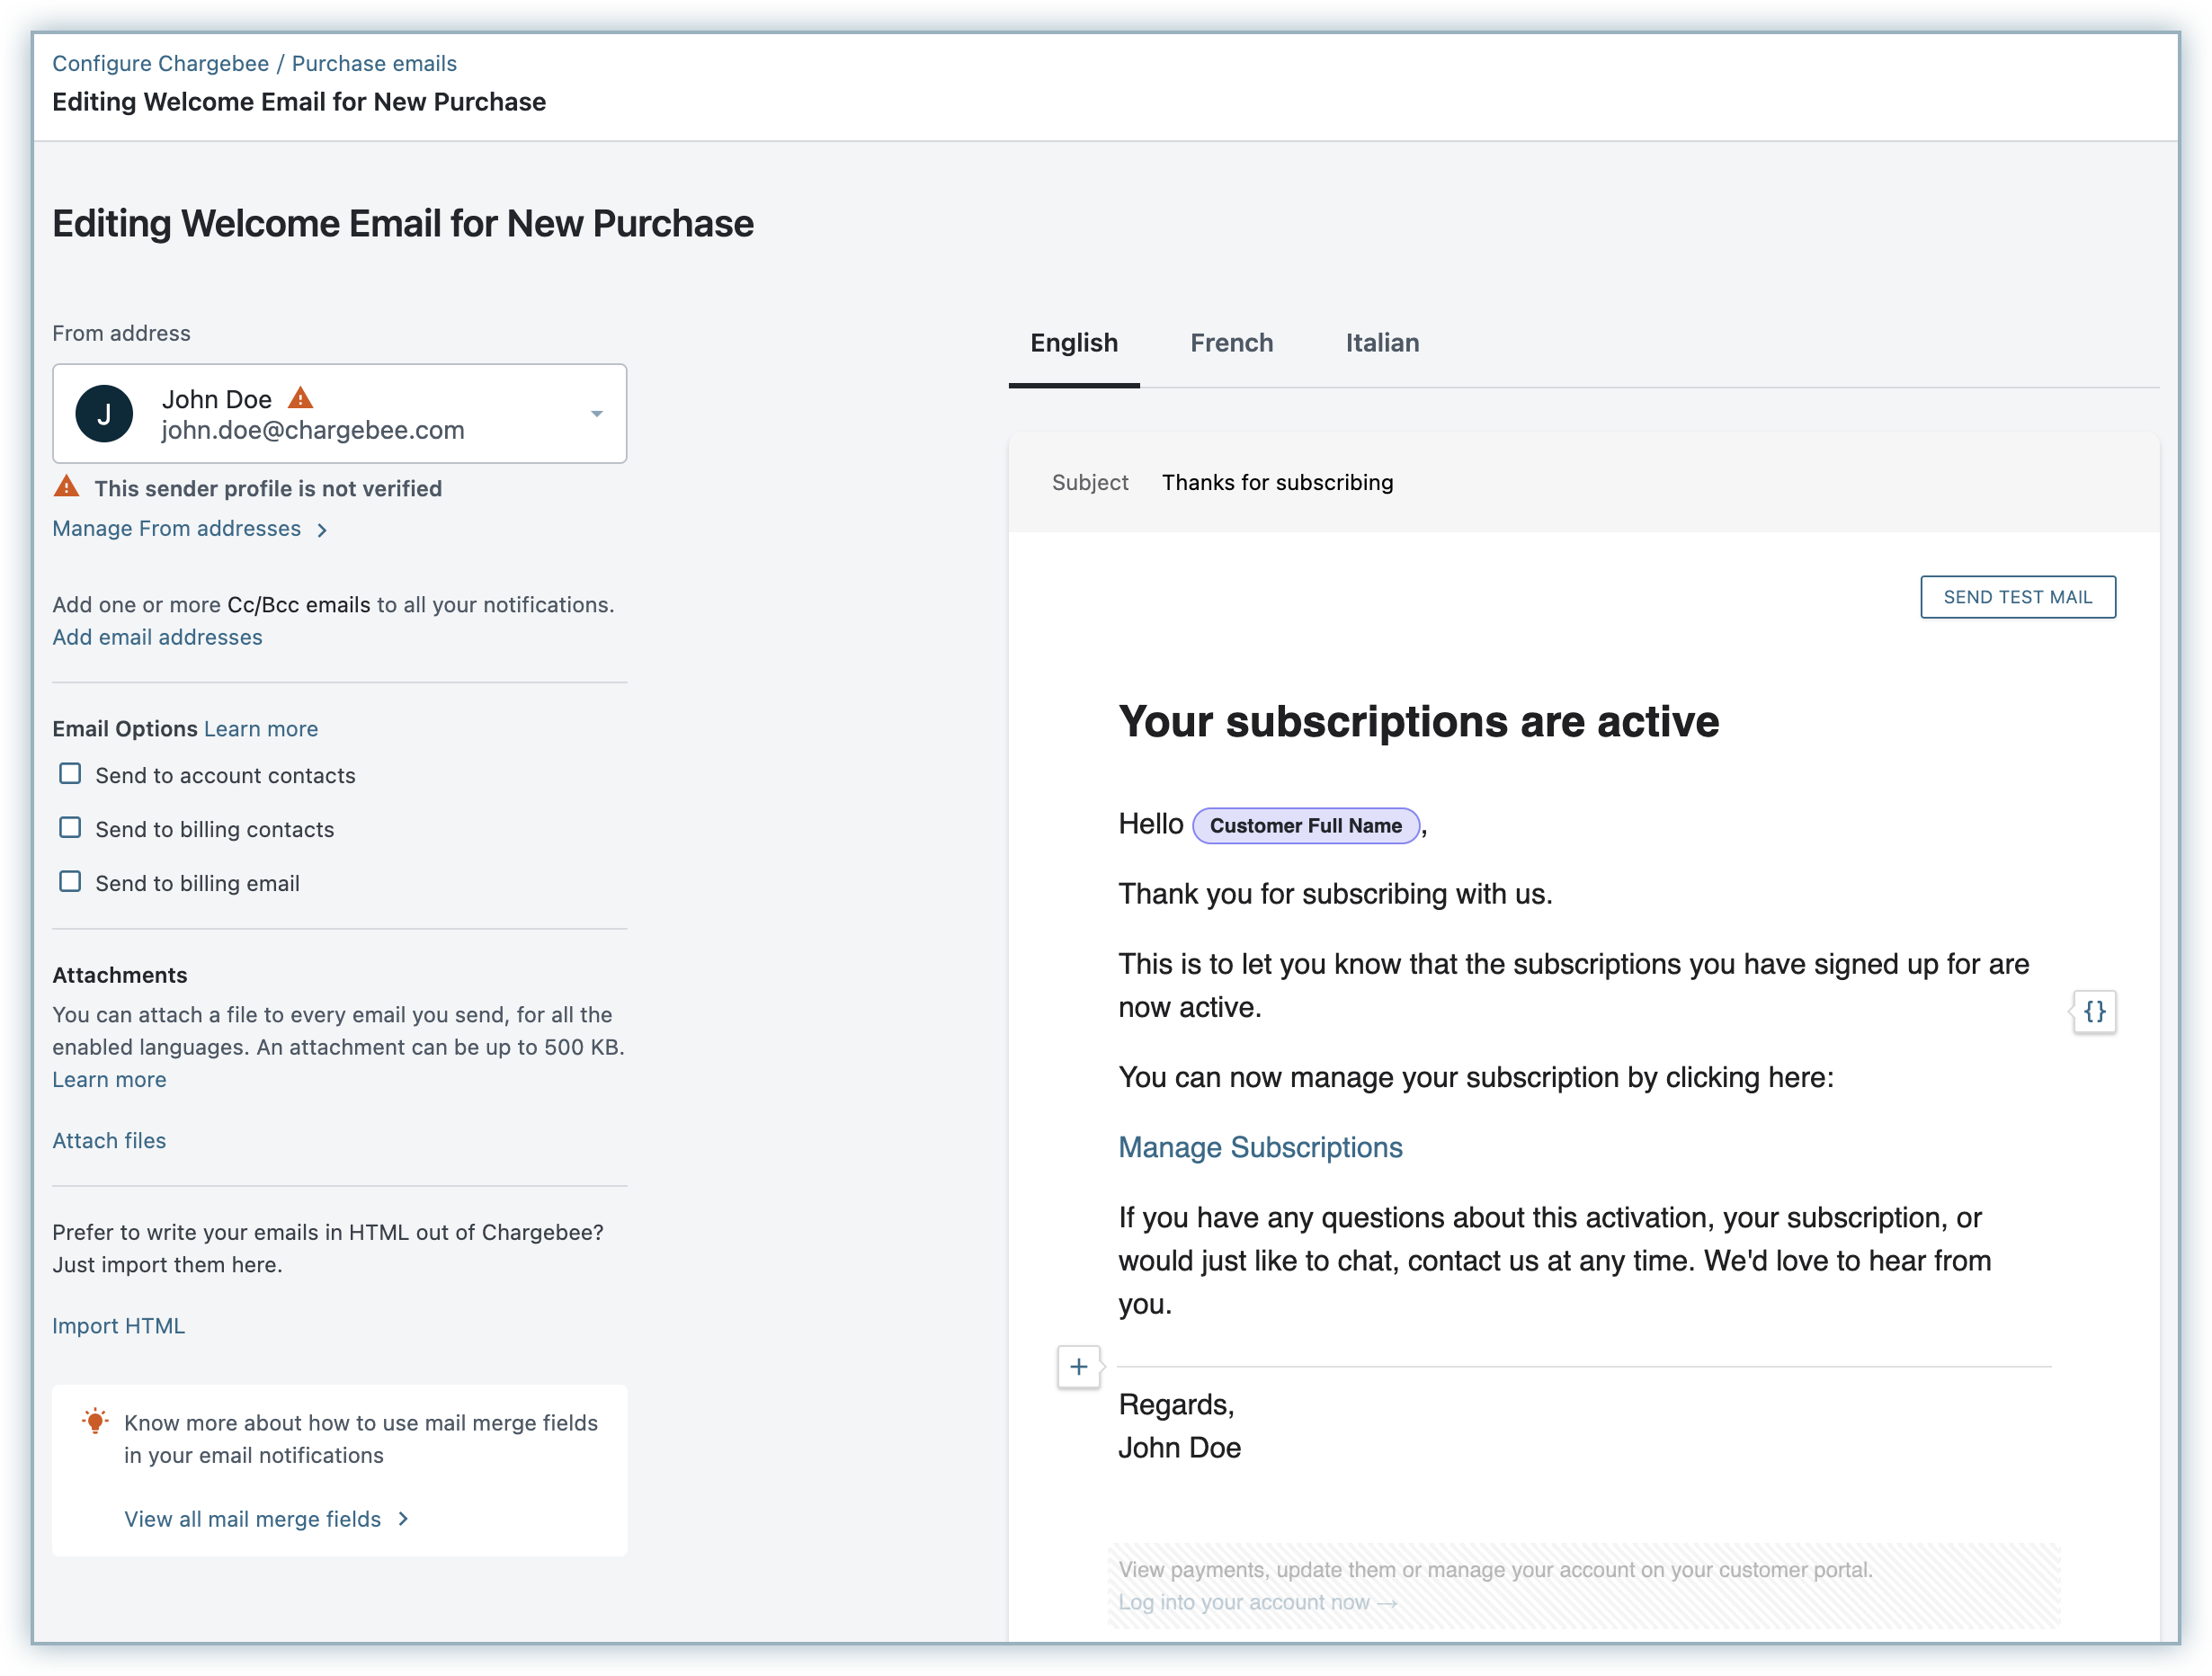Click warning triangle beside John Doe name
Viewport: 2212px width, 1676px height.
[300, 398]
